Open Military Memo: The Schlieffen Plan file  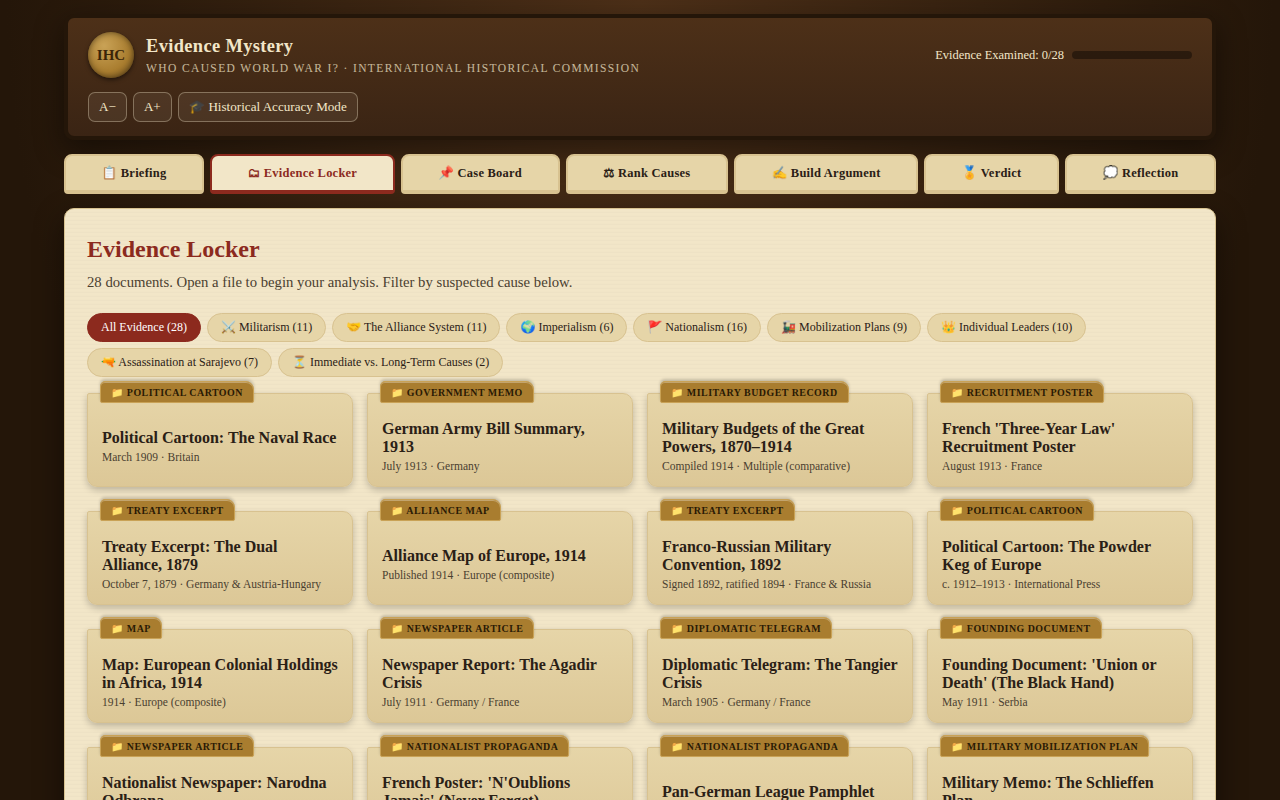point(1060,775)
